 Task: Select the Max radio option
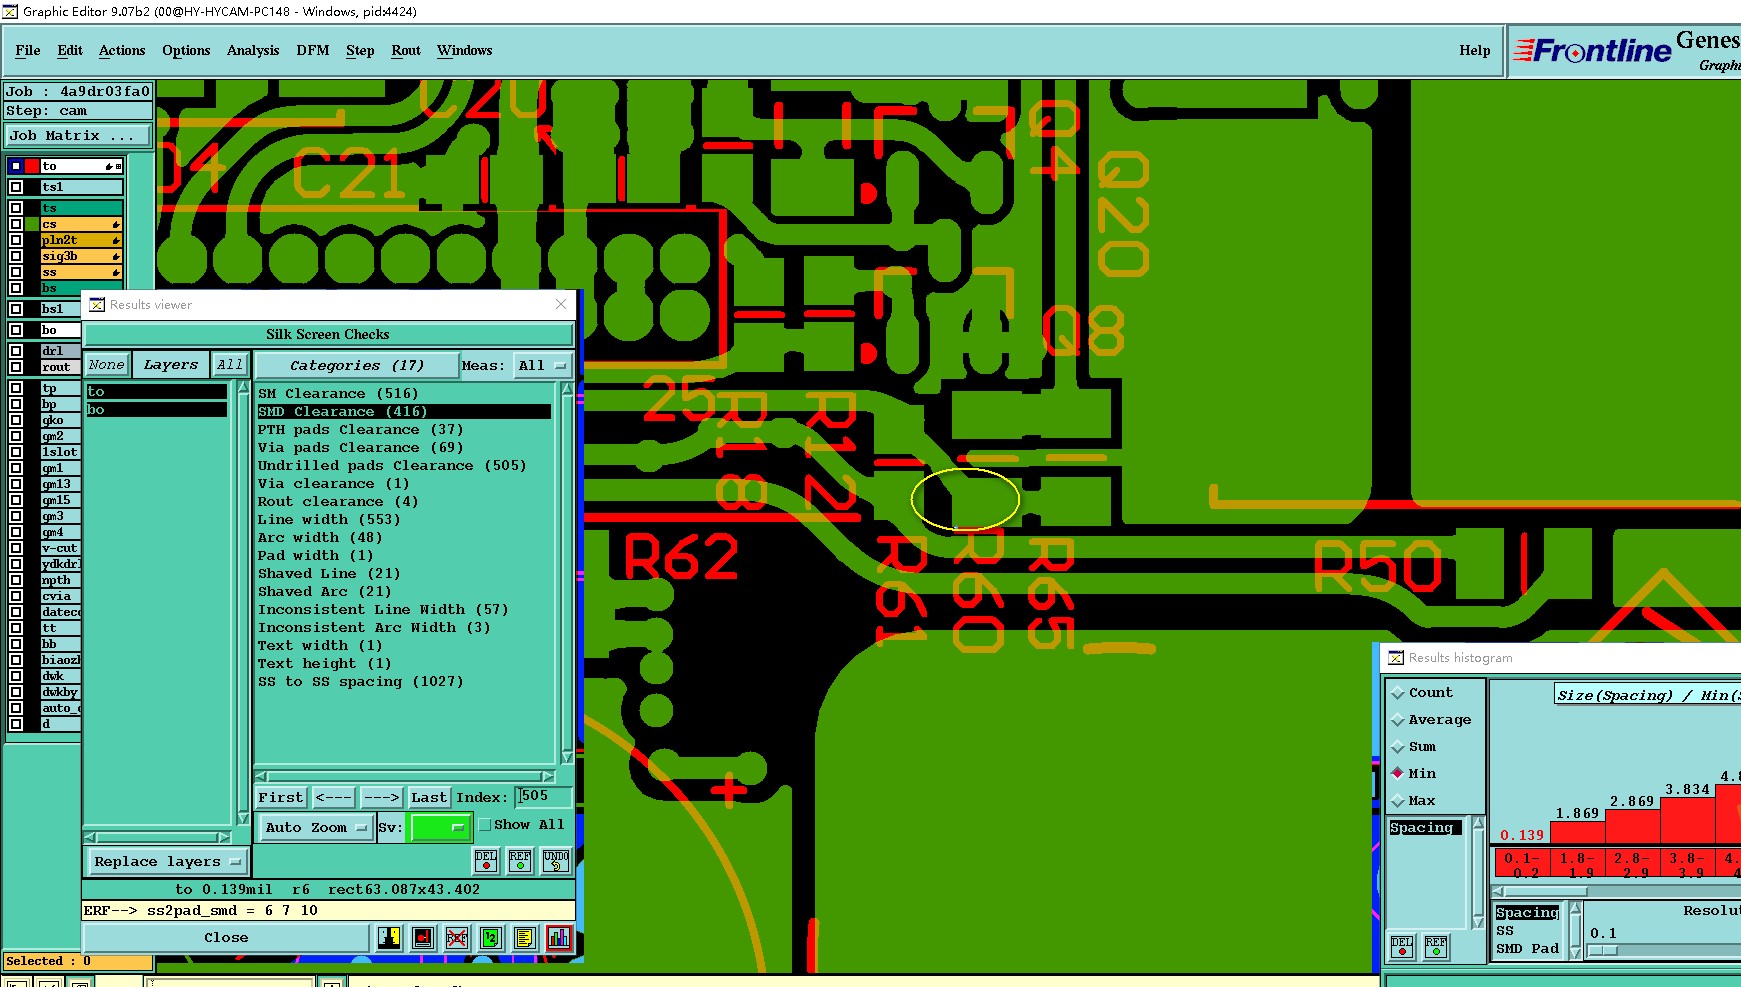pos(1398,801)
